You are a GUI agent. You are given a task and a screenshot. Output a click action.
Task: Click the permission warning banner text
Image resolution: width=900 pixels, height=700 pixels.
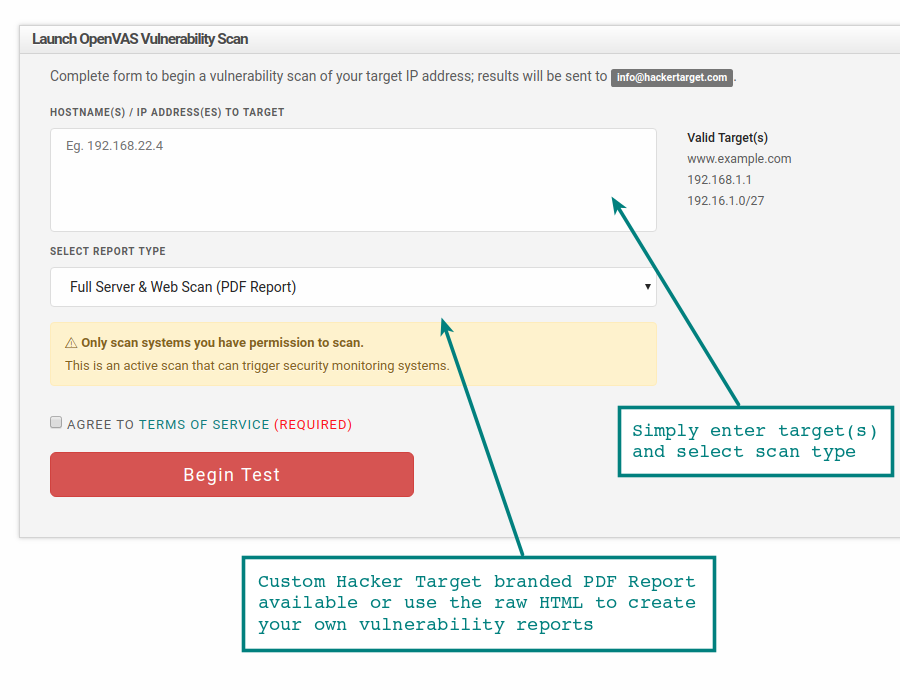click(x=222, y=343)
